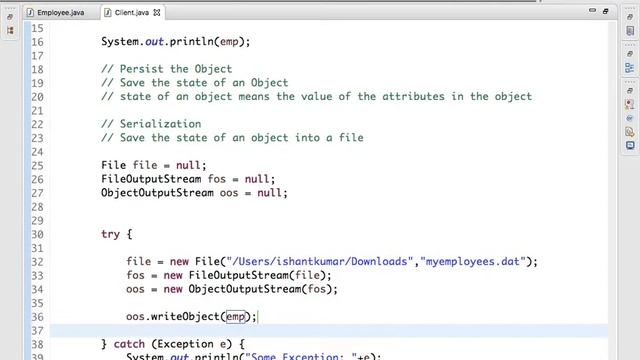Click the empty highlighted line 37
This screenshot has height=360, width=640.
click(329, 331)
